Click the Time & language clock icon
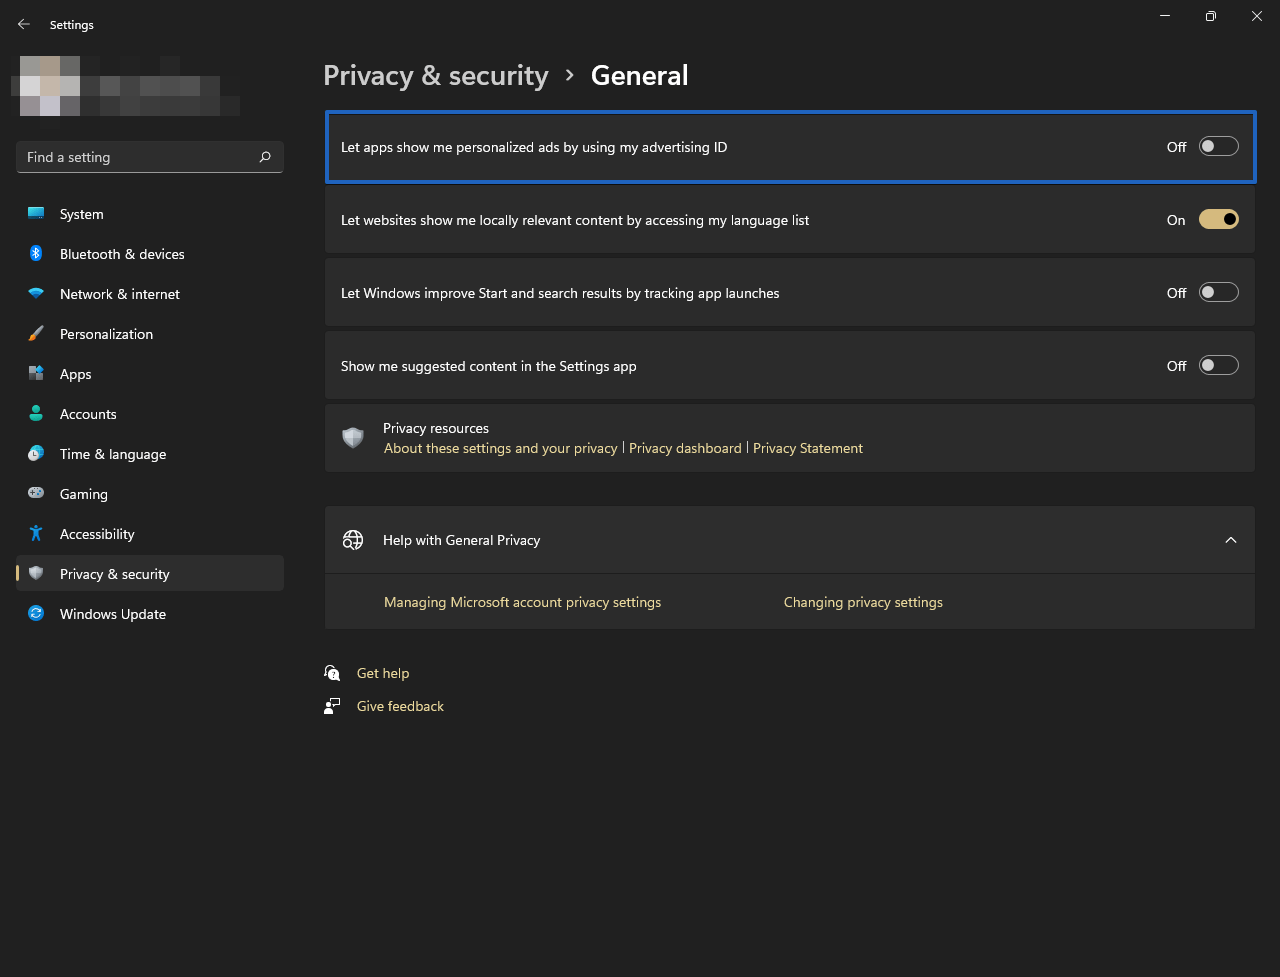 36,454
